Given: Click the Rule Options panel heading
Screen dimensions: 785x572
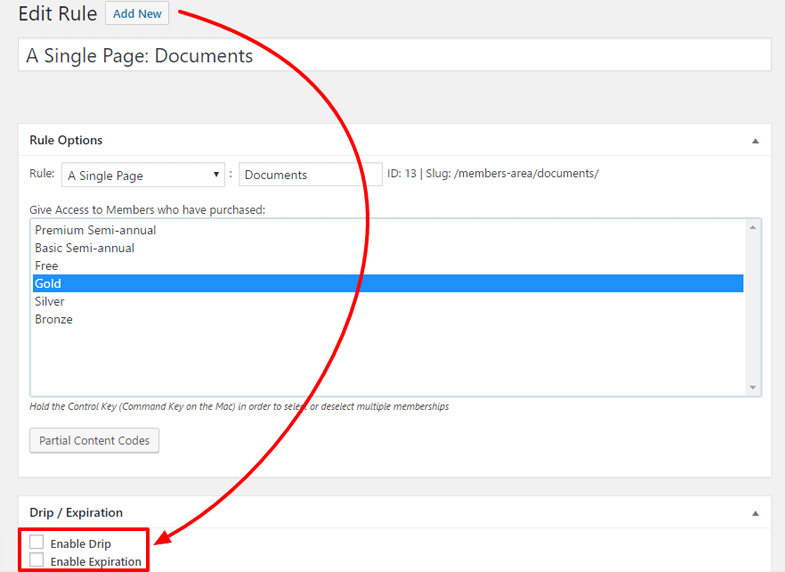Looking at the screenshot, I should tap(66, 141).
